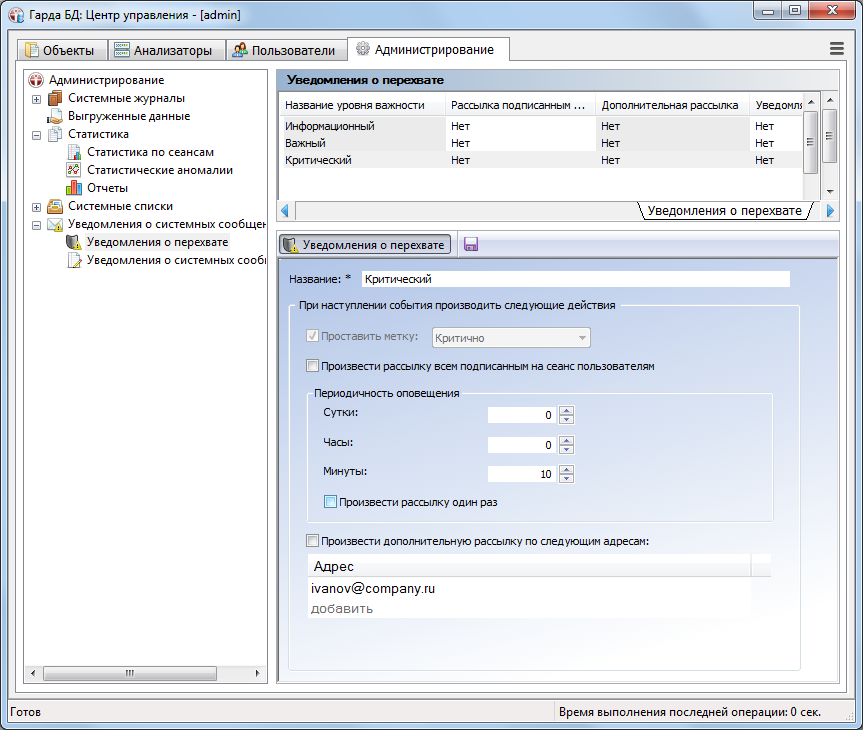Click outer table scrollbar down arrow
This screenshot has width=863, height=730.
(x=830, y=192)
